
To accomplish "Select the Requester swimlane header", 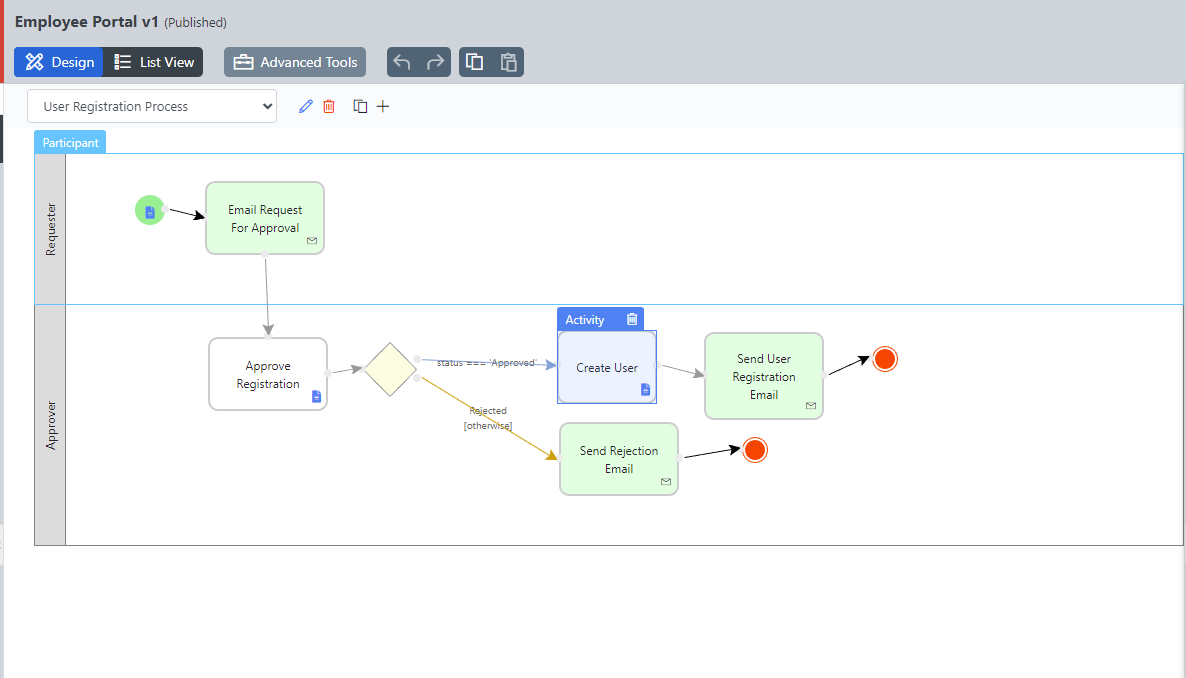I will coord(50,229).
